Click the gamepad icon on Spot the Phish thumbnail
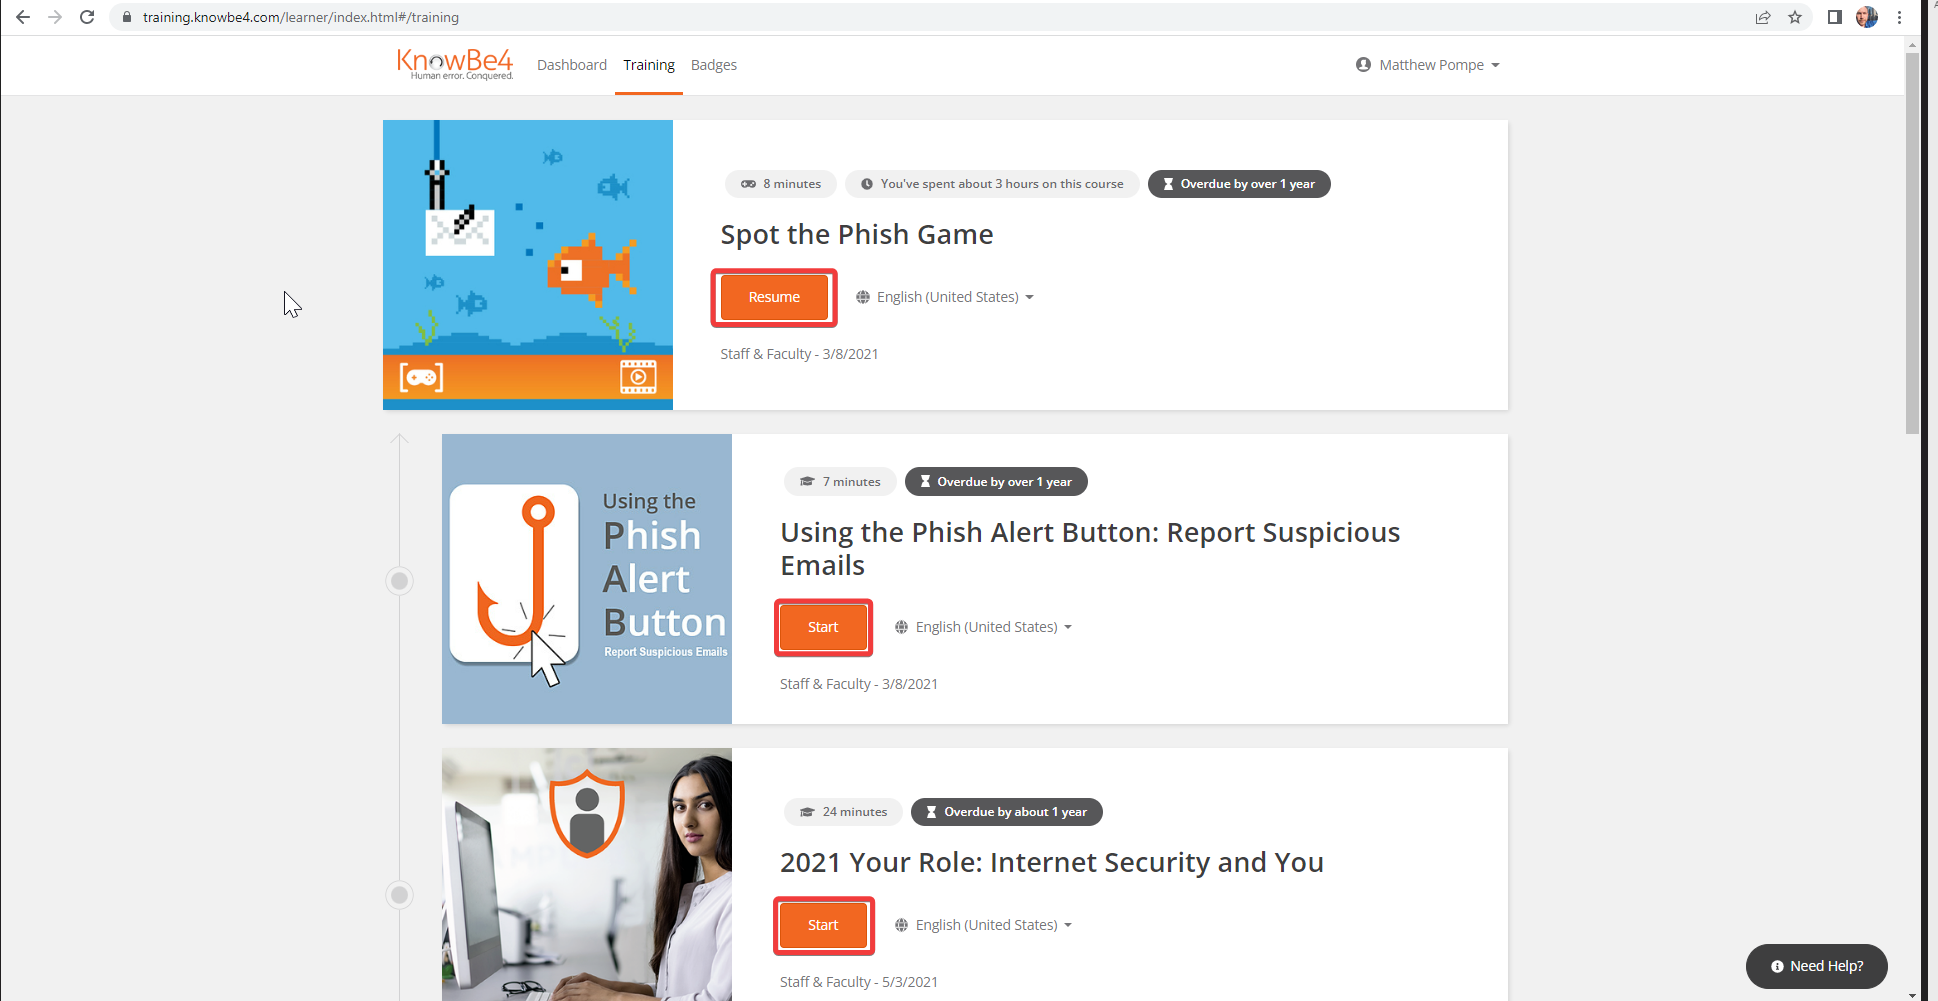 tap(421, 377)
